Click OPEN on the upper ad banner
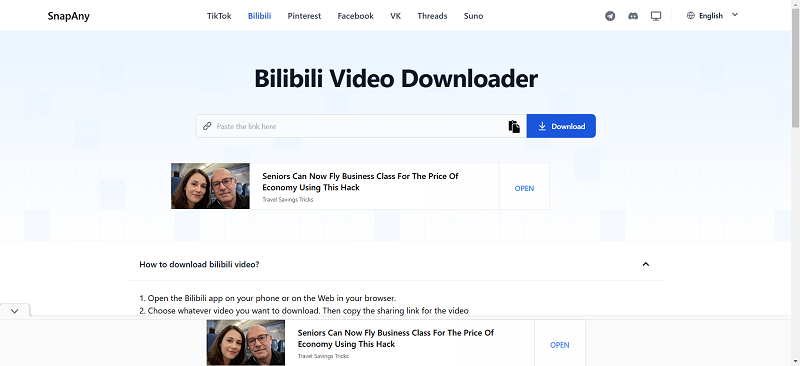 point(524,188)
